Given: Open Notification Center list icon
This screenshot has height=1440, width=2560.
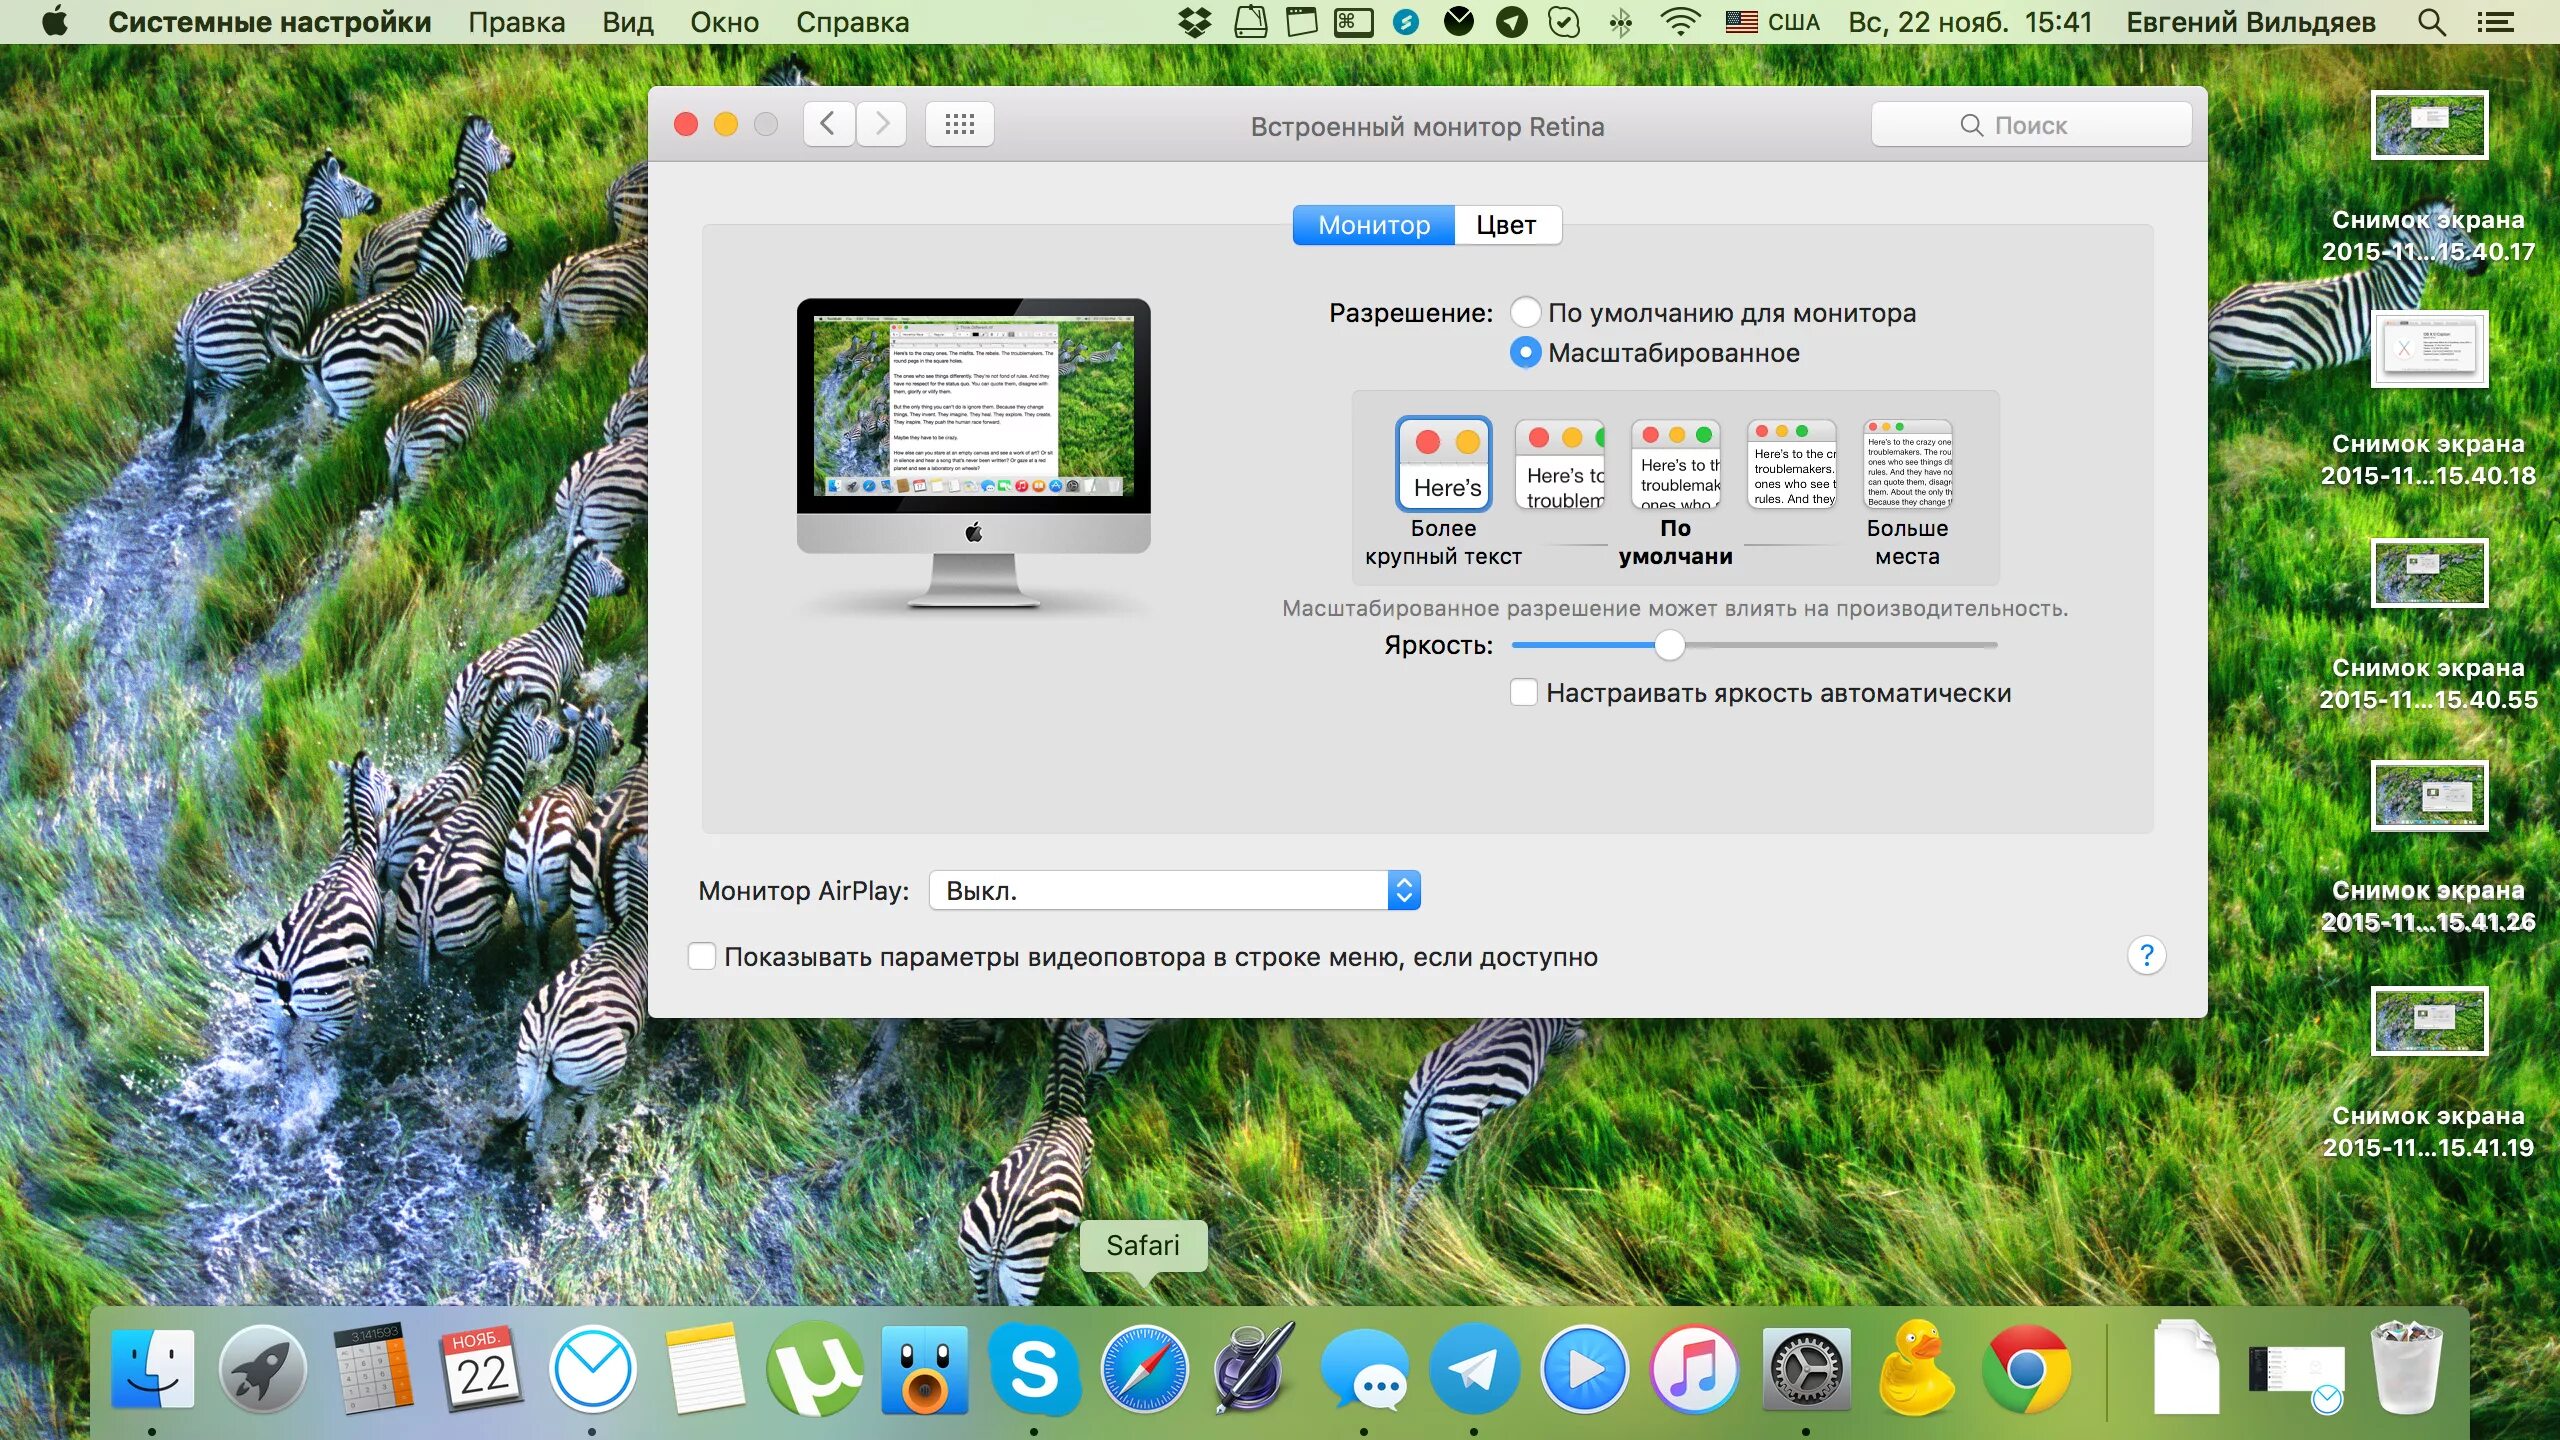Looking at the screenshot, I should (x=2496, y=22).
